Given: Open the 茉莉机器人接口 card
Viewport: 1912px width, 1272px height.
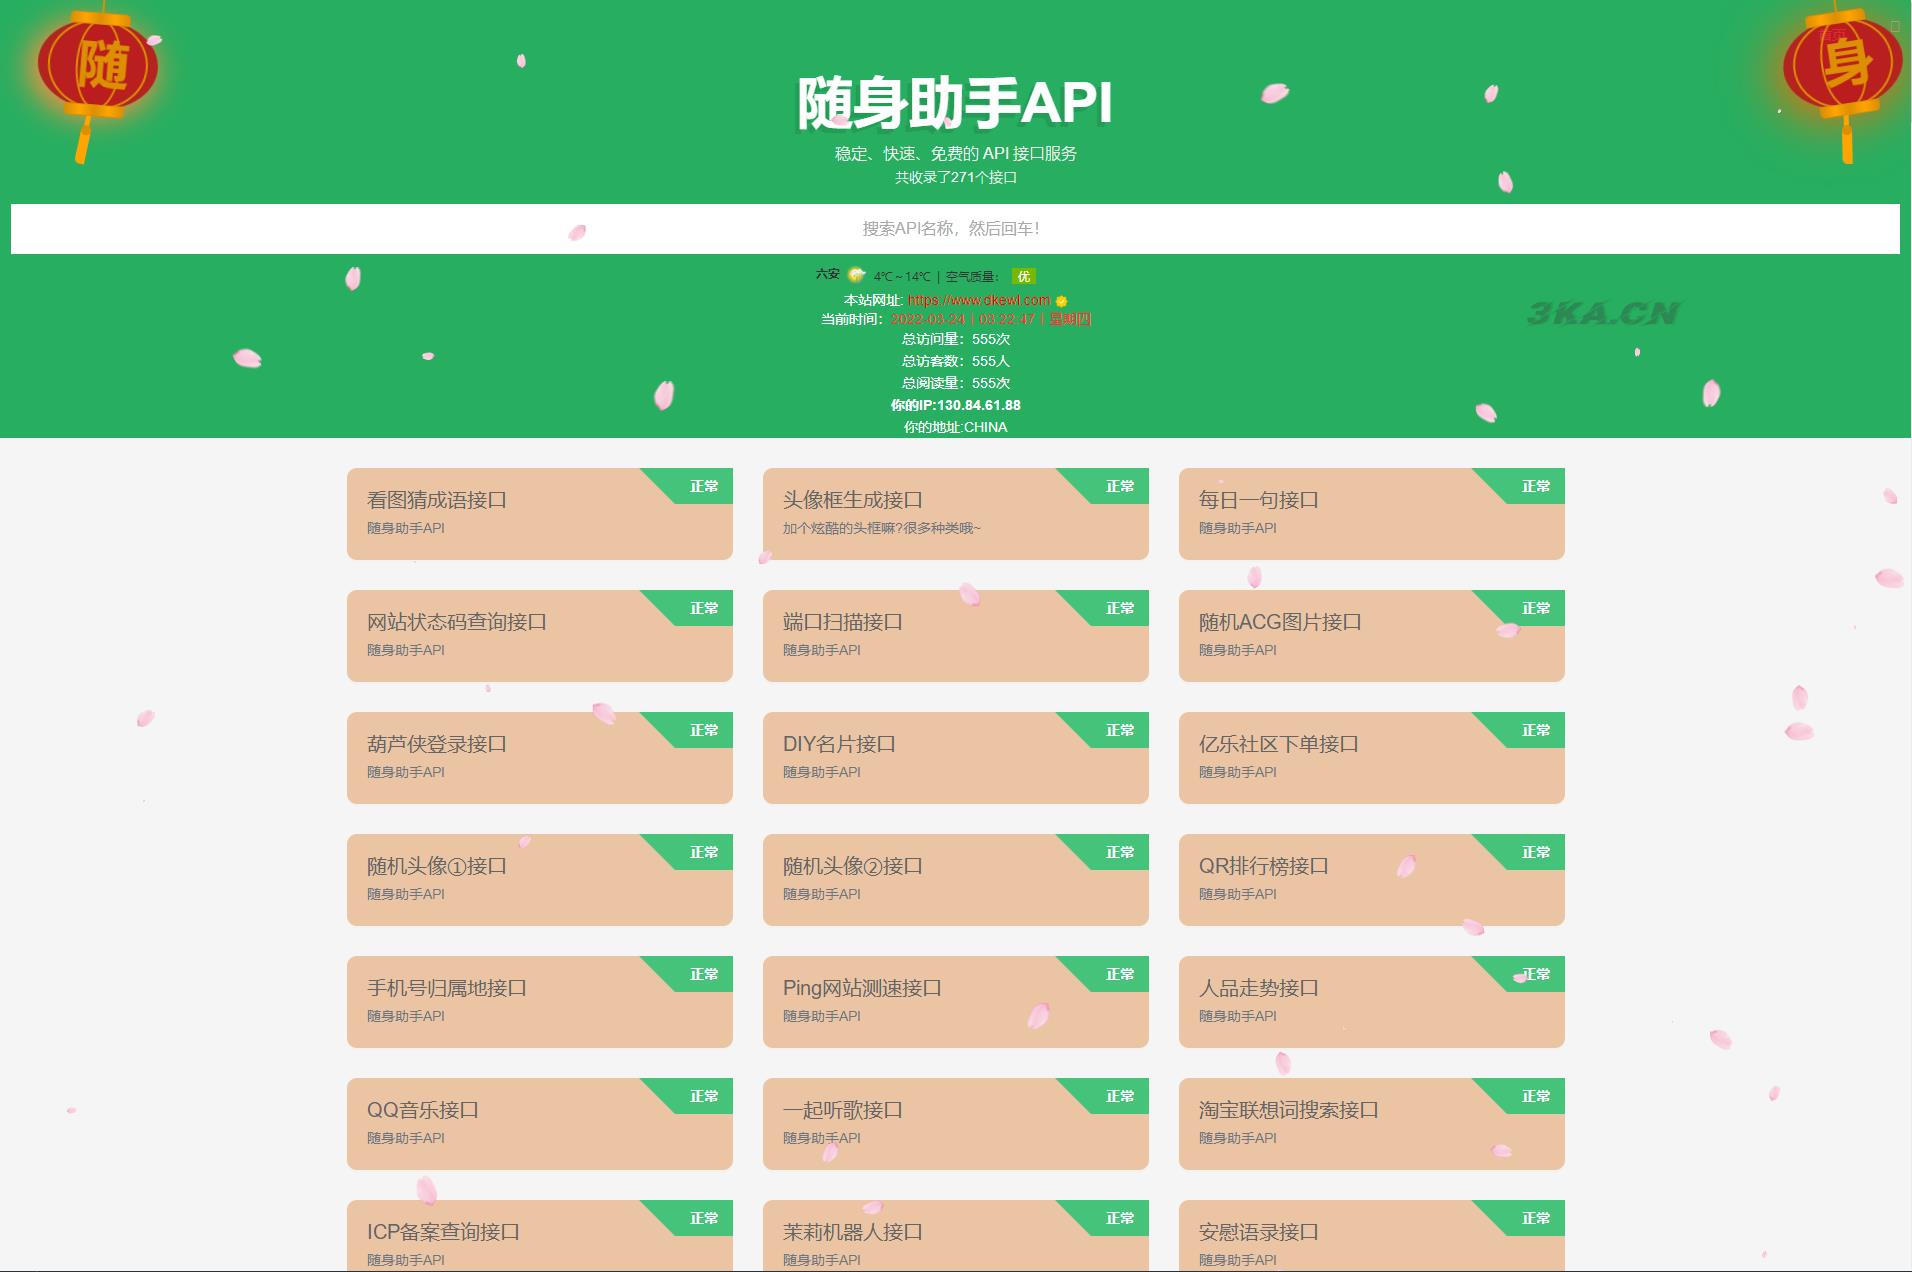Looking at the screenshot, I should (955, 1236).
